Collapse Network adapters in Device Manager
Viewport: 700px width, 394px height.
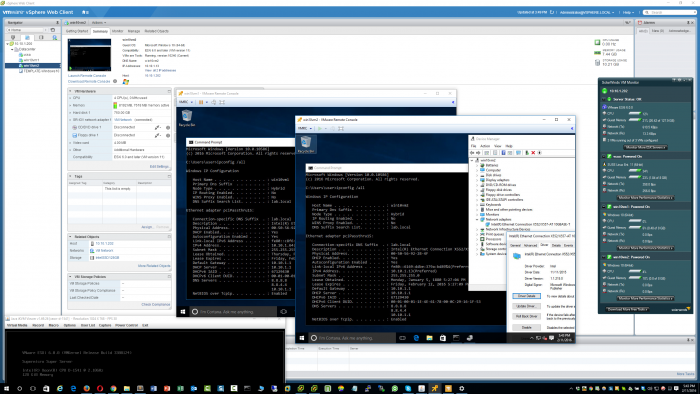477,219
